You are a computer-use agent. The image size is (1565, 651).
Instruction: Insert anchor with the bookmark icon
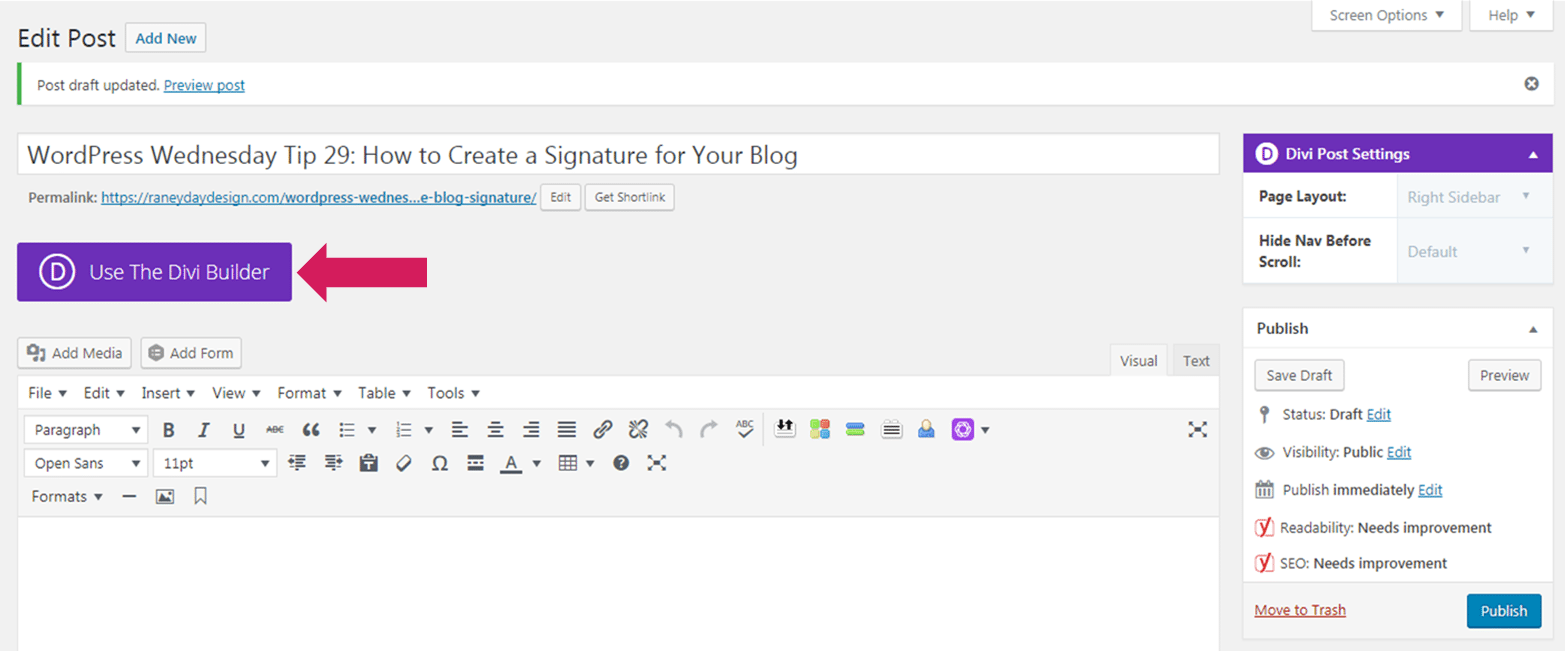(x=200, y=496)
